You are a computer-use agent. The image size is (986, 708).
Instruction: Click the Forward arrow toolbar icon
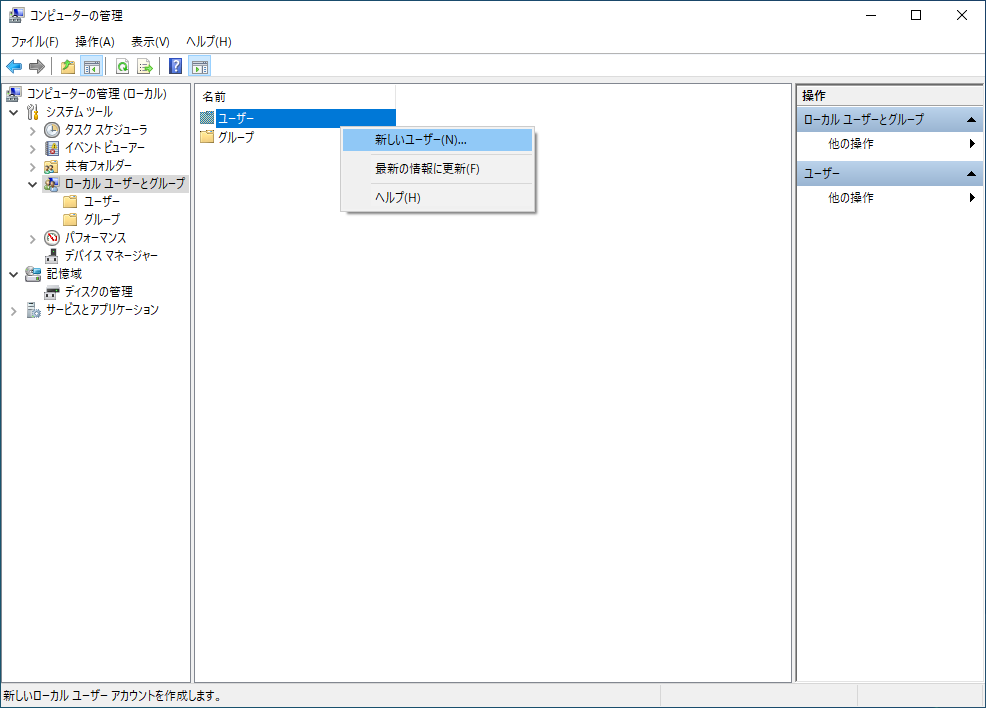coord(37,66)
